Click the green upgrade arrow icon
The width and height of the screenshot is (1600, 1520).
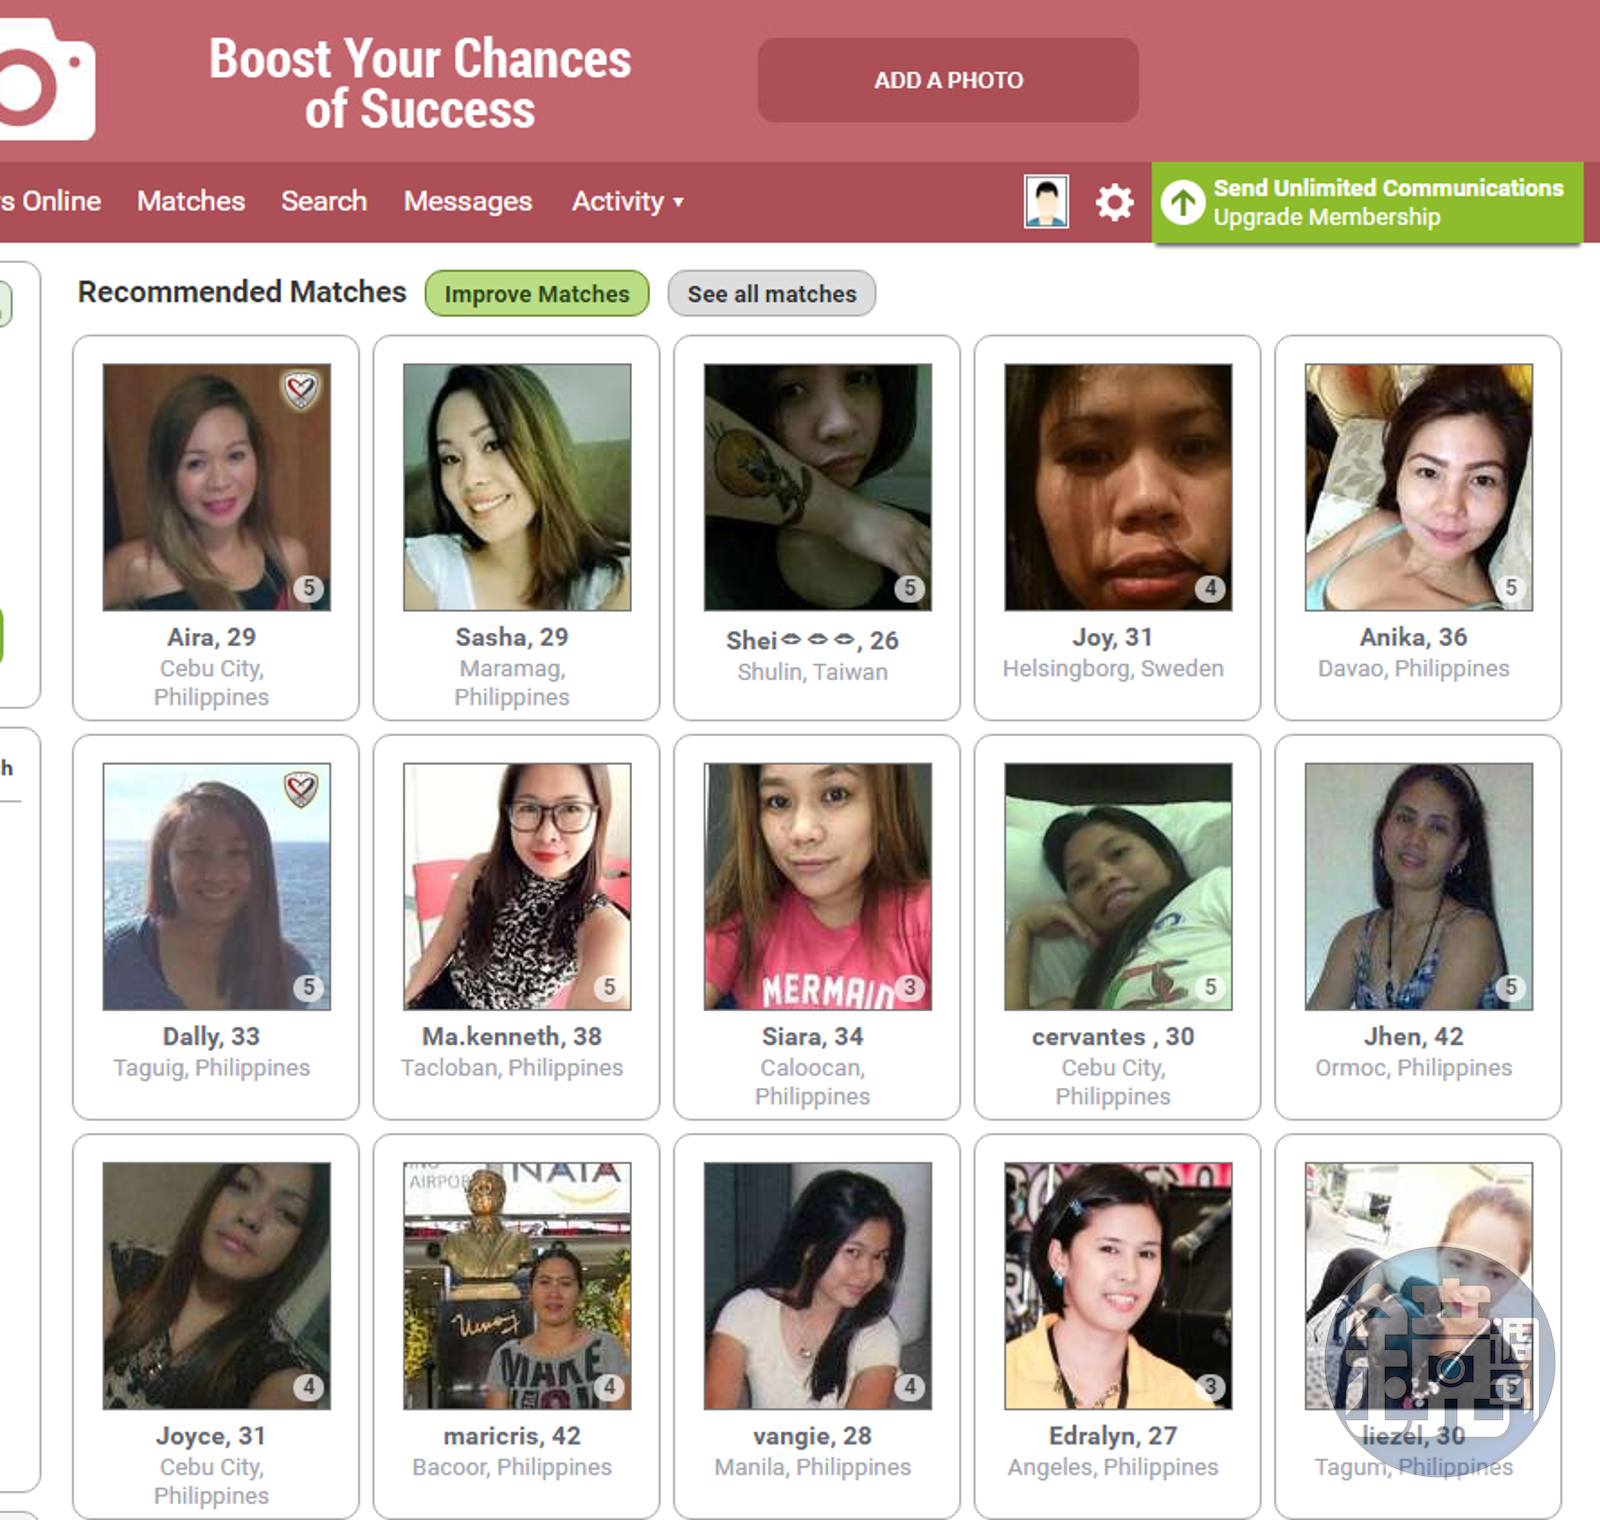(x=1183, y=202)
